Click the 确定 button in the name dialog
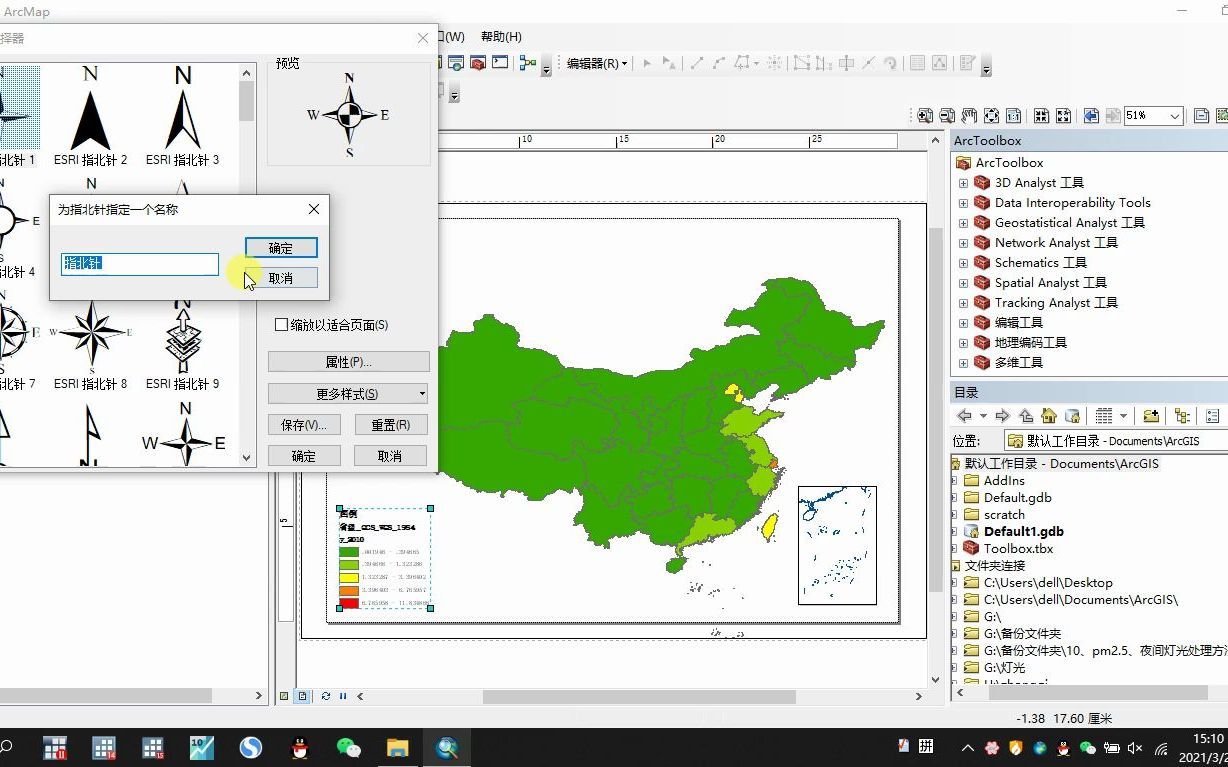The image size is (1228, 767). (280, 248)
